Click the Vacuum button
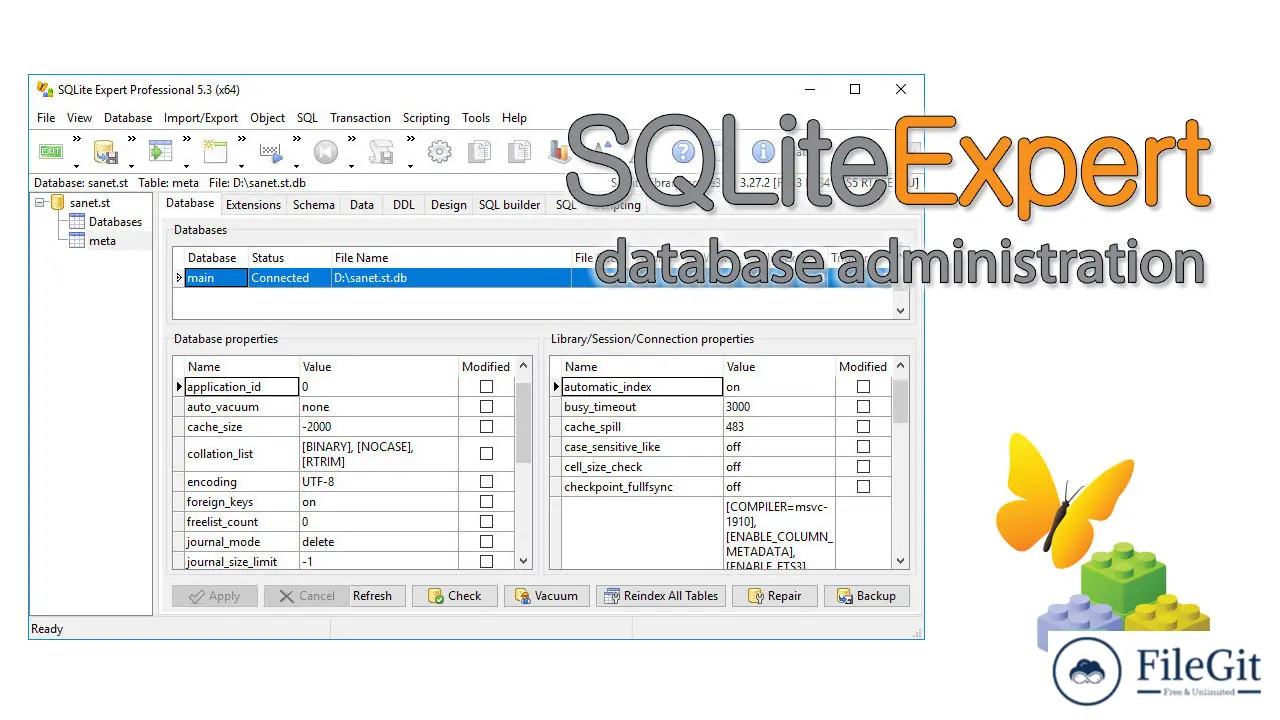Viewport: 1280px width, 720px height. (546, 595)
